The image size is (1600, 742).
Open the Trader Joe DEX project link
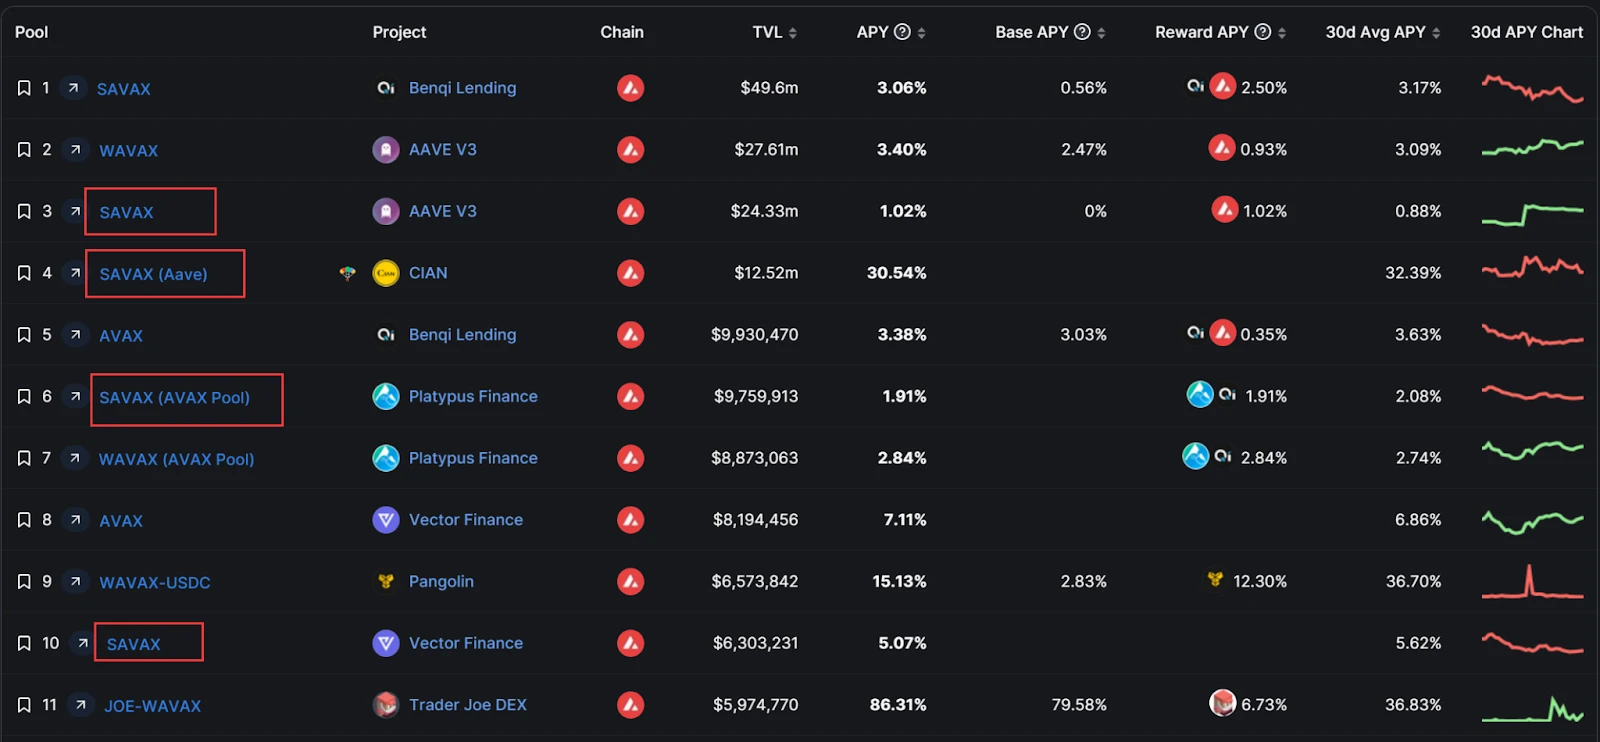coord(468,705)
